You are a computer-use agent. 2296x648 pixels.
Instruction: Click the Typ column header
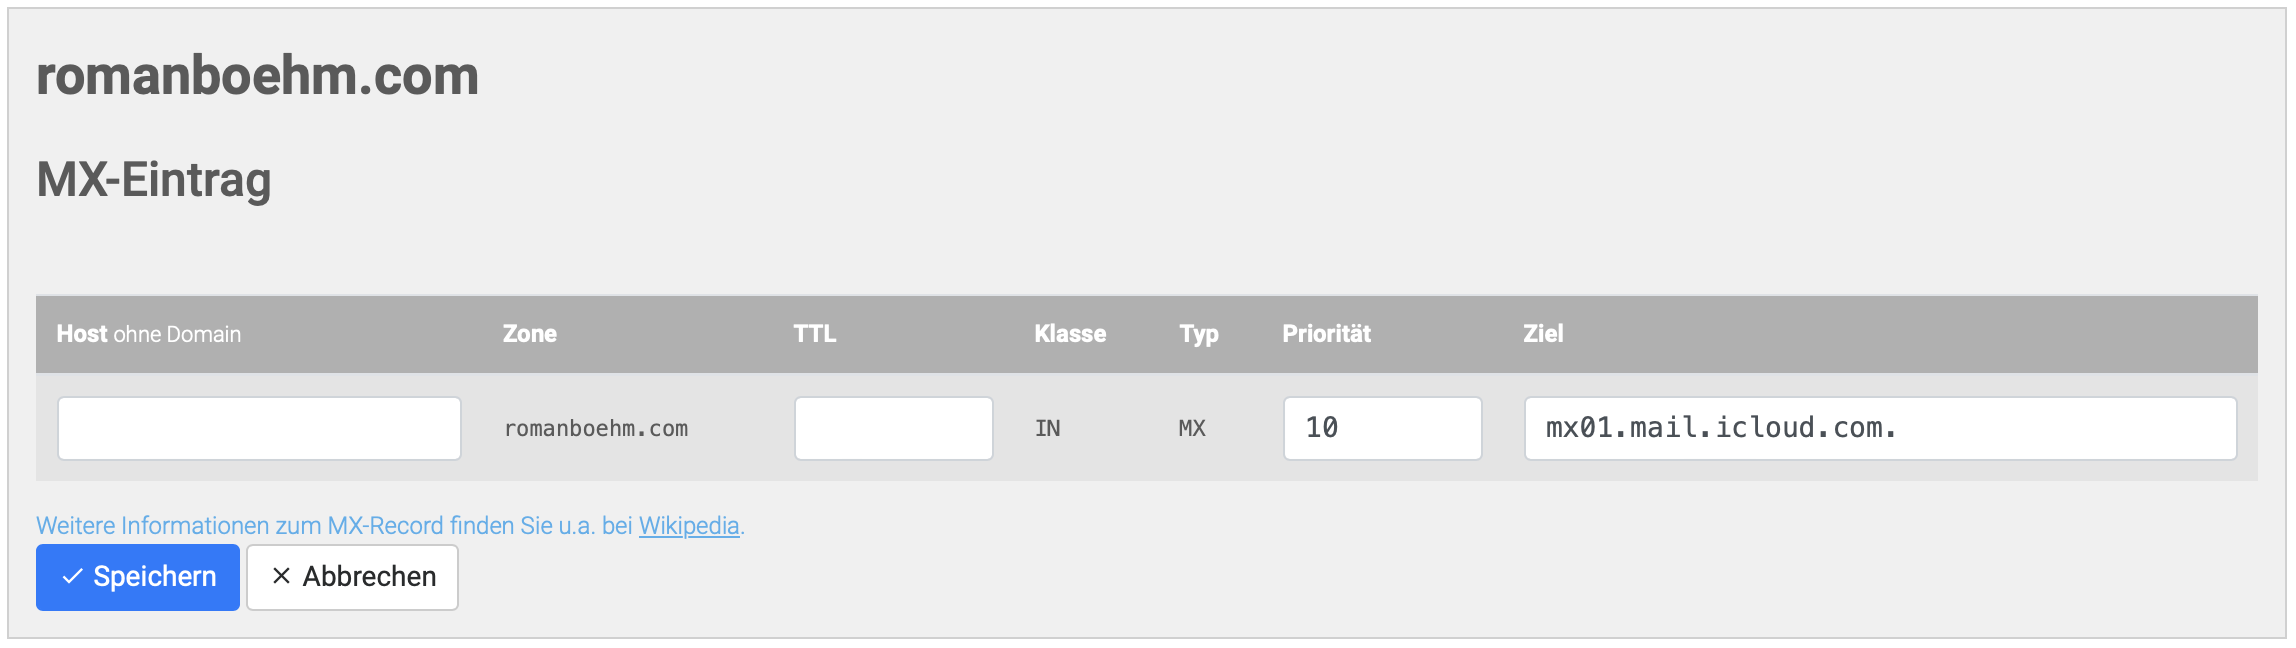click(x=1200, y=334)
